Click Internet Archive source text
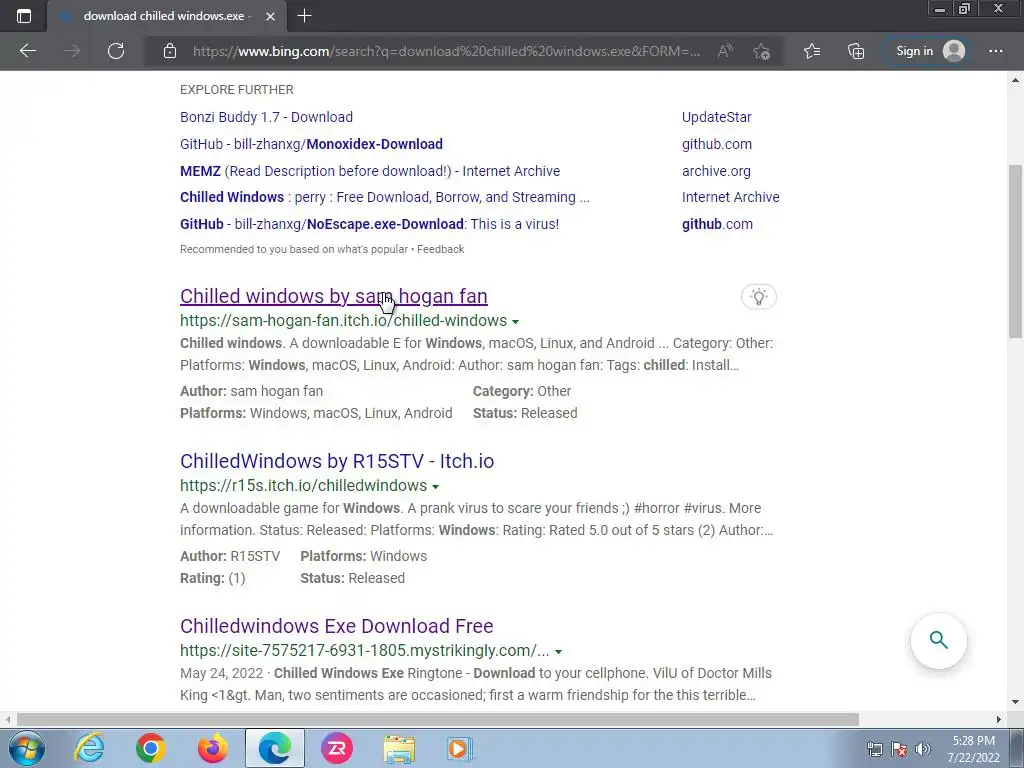This screenshot has width=1024, height=768. [731, 197]
